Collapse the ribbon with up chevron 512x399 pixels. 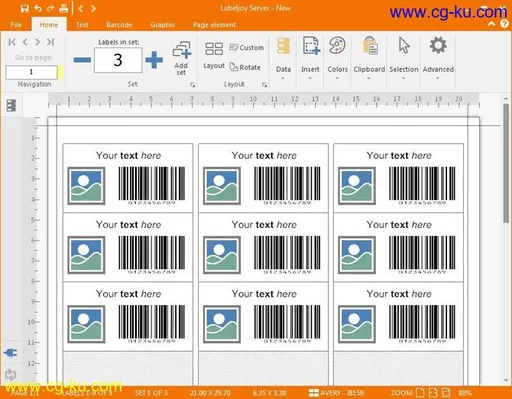pyautogui.click(x=491, y=24)
